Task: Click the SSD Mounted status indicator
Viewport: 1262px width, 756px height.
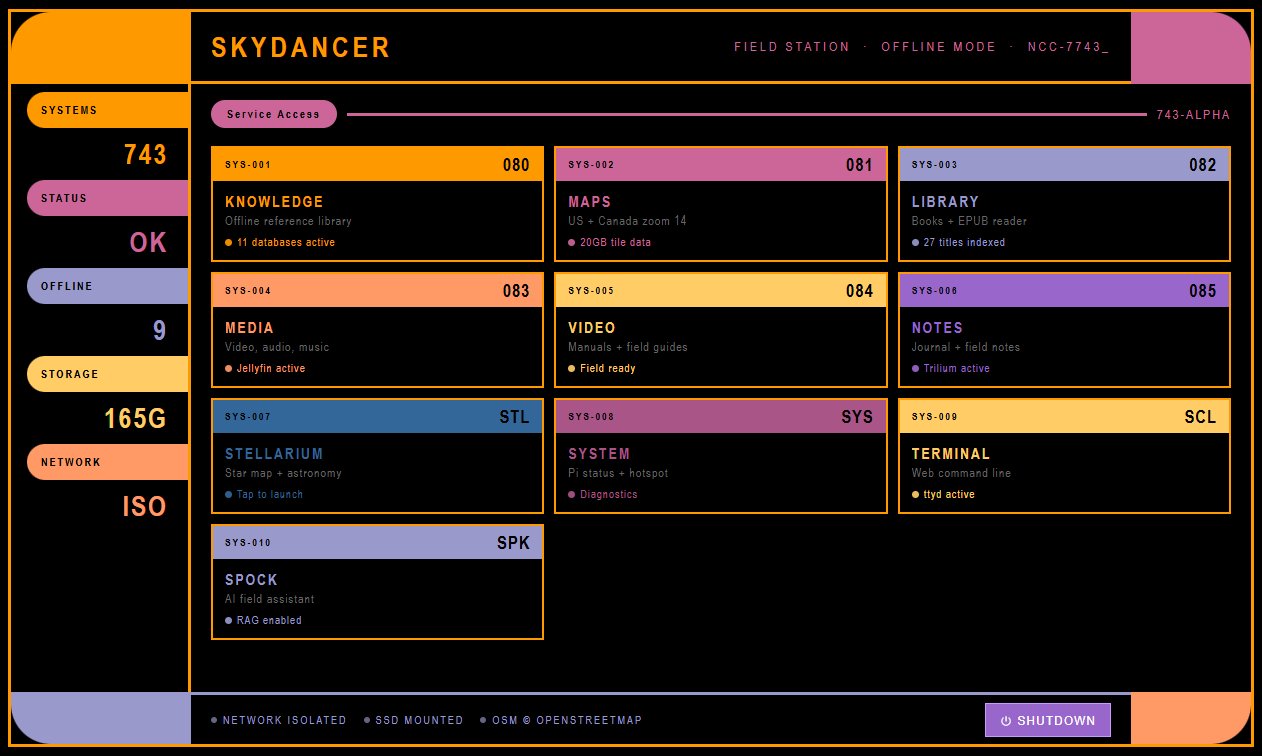Action: [x=414, y=720]
